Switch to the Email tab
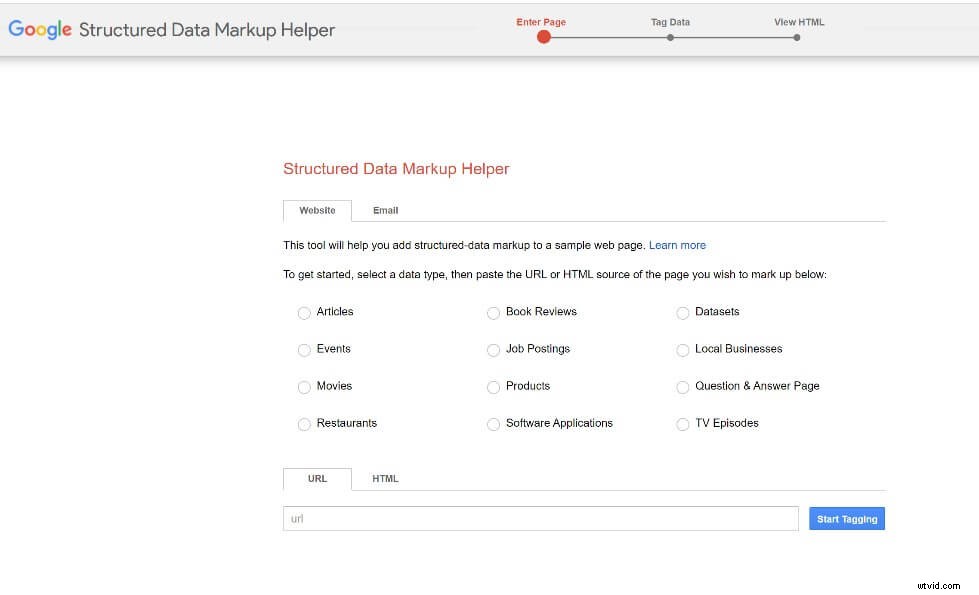The width and height of the screenshot is (979, 595). [385, 210]
